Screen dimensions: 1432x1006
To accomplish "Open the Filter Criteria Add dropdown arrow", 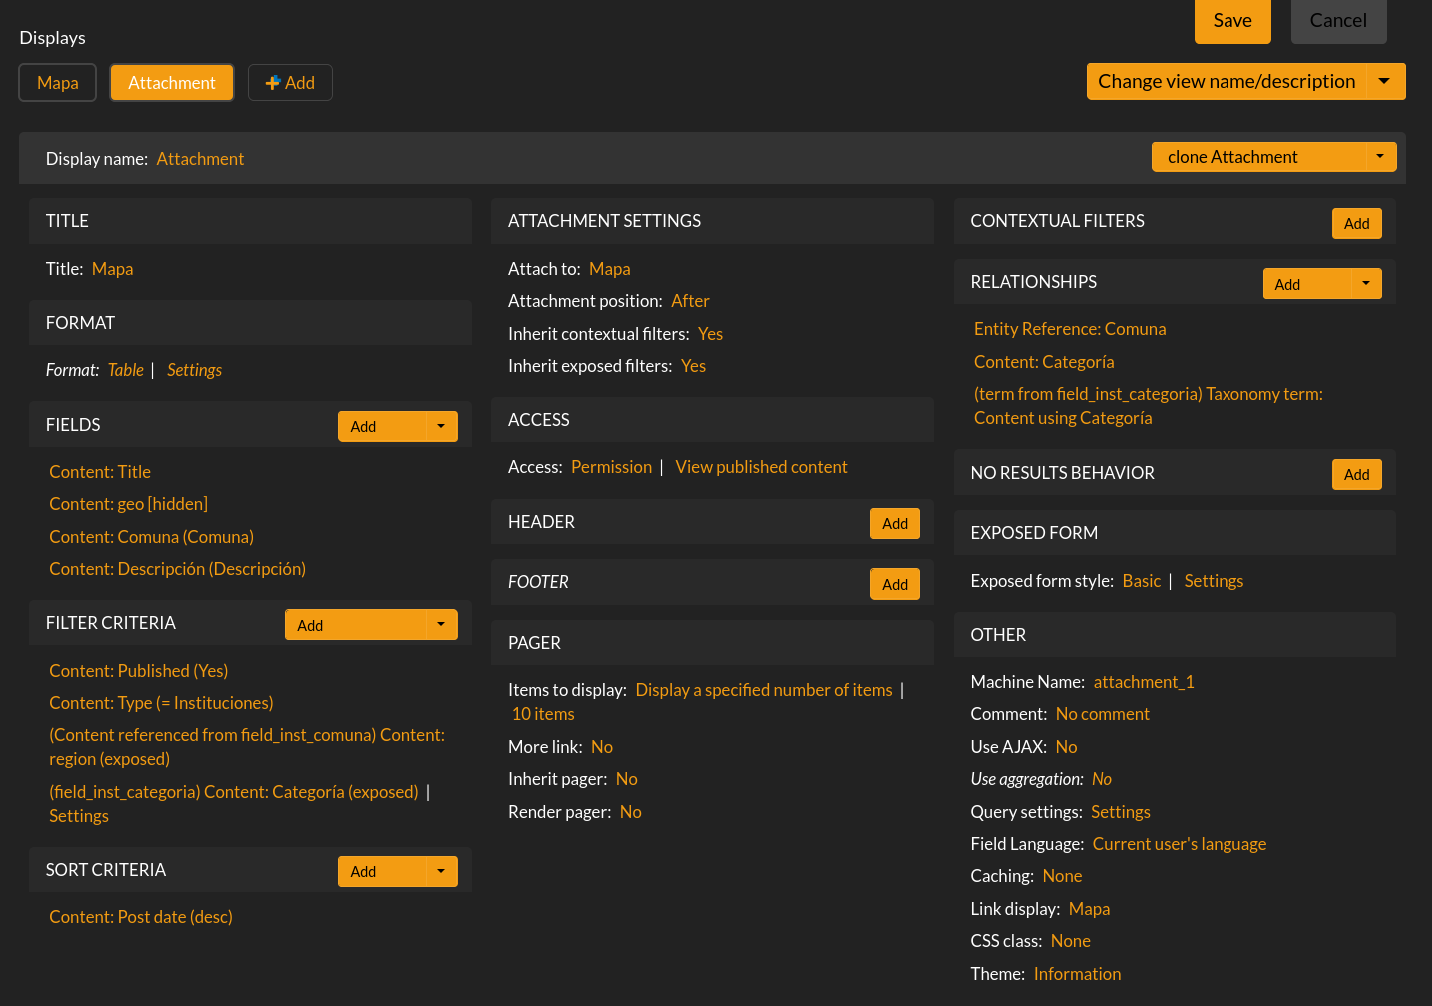I will coord(441,625).
